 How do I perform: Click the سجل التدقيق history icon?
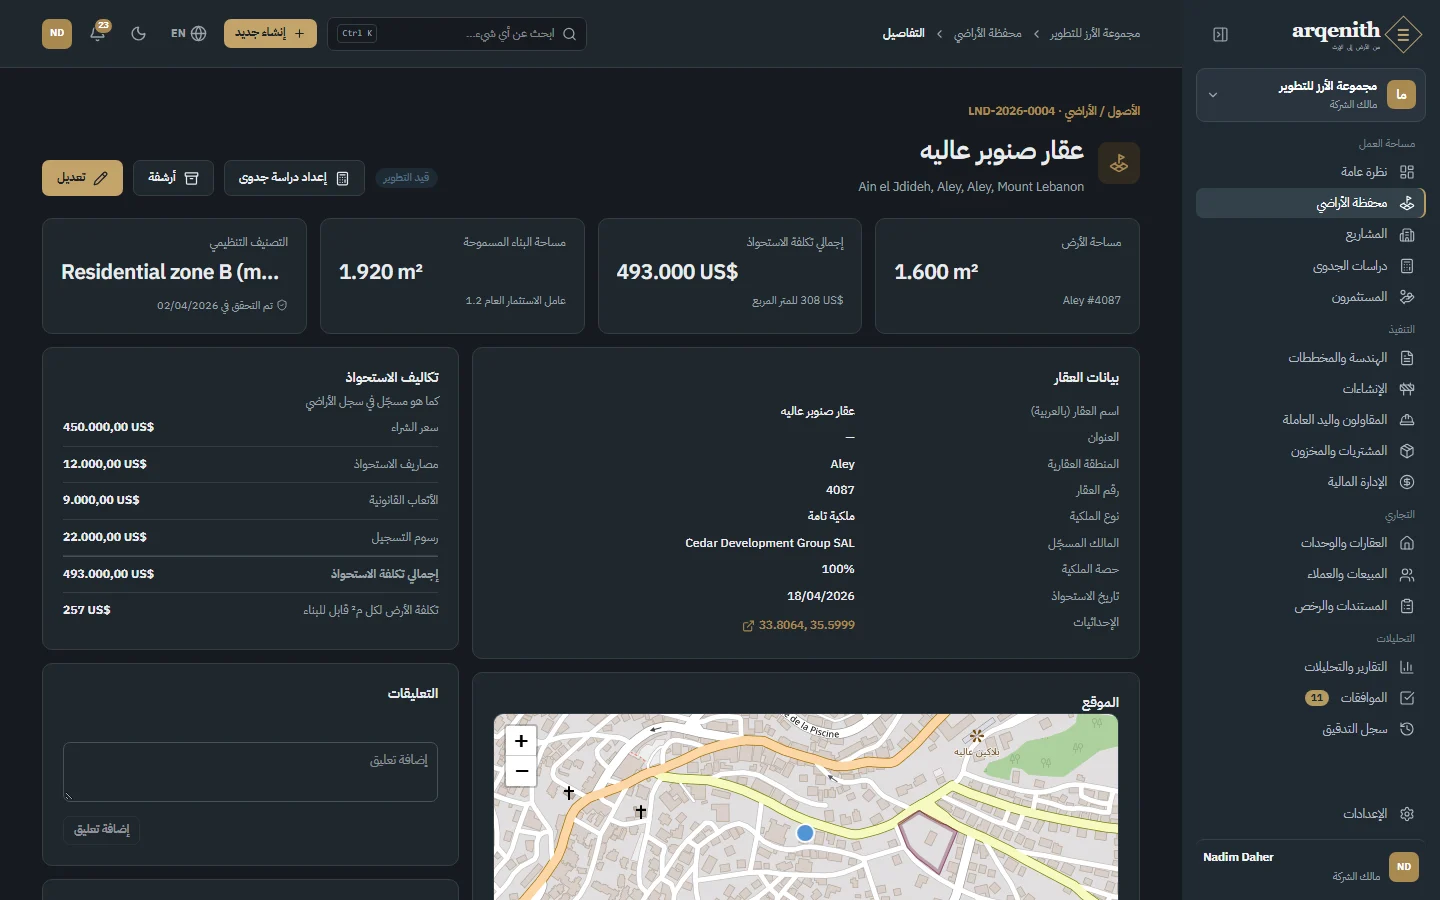[x=1407, y=729]
